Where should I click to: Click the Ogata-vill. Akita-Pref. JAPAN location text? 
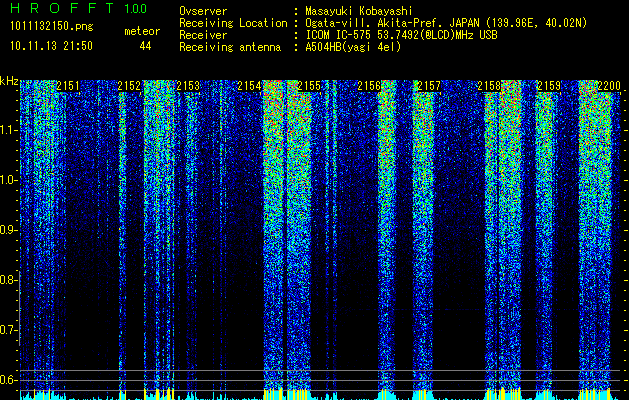[446, 23]
